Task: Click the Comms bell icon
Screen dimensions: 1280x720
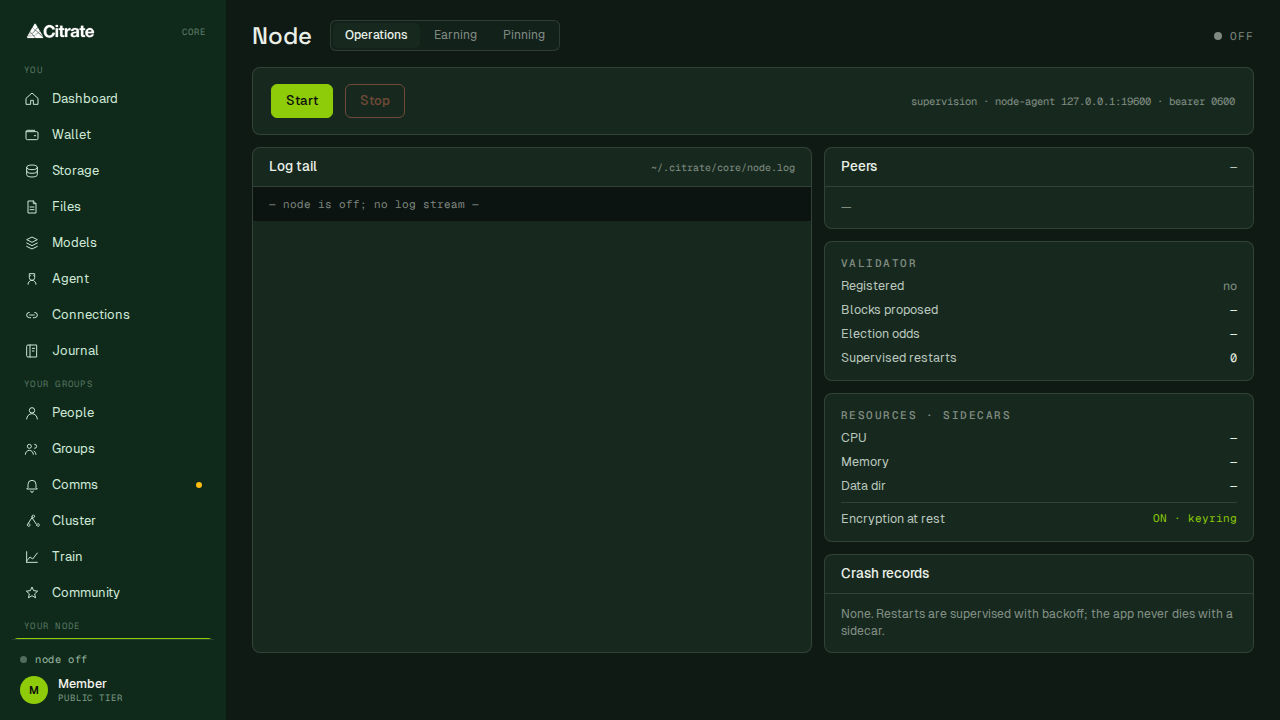Action: [x=32, y=485]
